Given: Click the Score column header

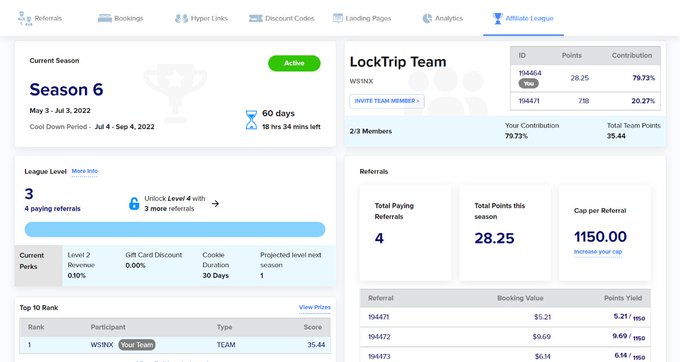Looking at the screenshot, I should pos(313,327).
